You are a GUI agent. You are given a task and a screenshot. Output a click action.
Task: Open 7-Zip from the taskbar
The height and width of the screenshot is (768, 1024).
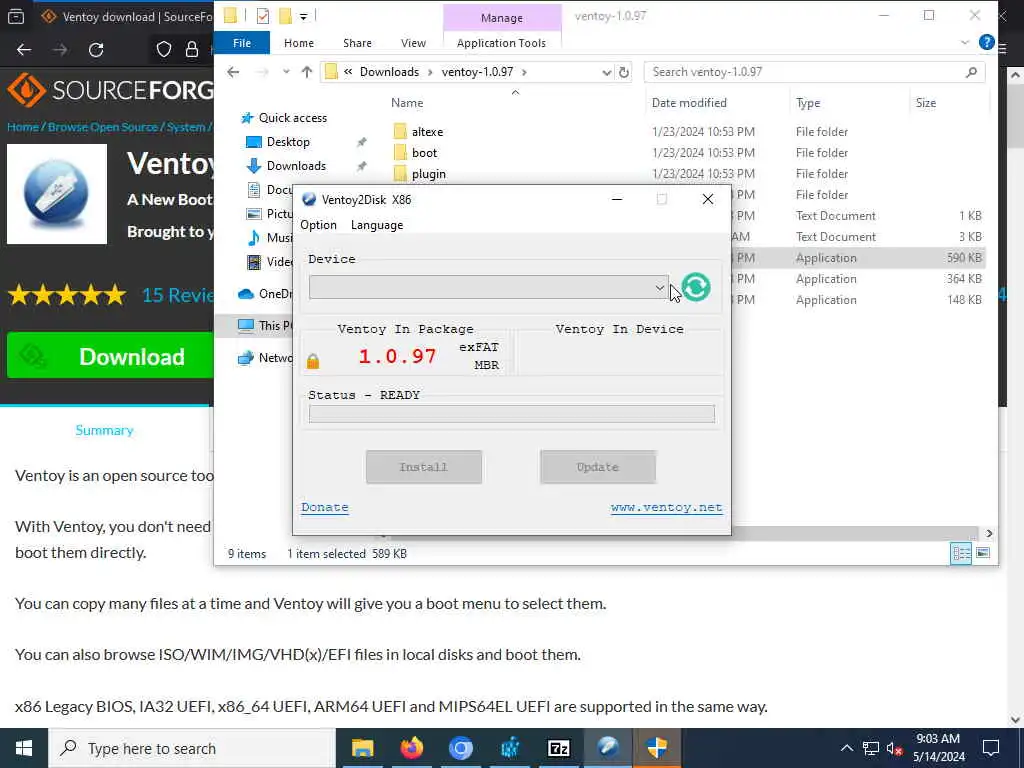pos(558,748)
